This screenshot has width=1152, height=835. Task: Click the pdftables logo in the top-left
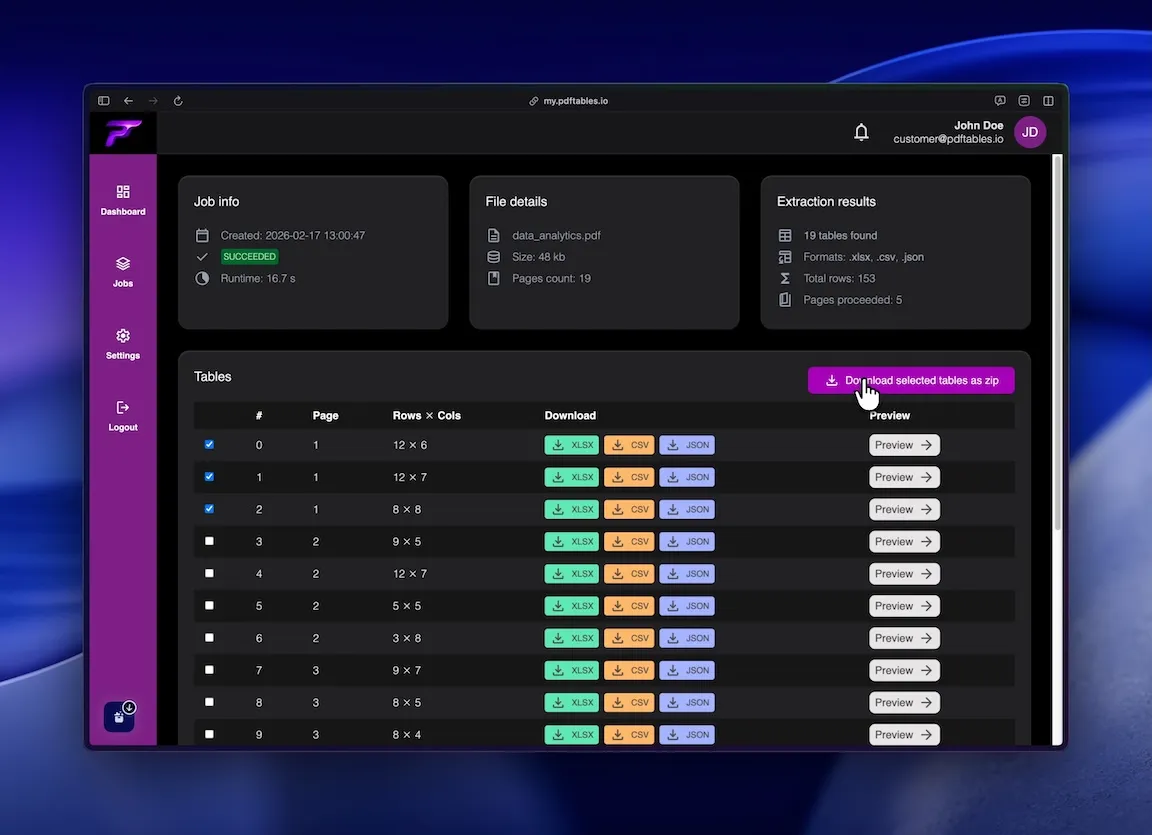pyautogui.click(x=122, y=131)
